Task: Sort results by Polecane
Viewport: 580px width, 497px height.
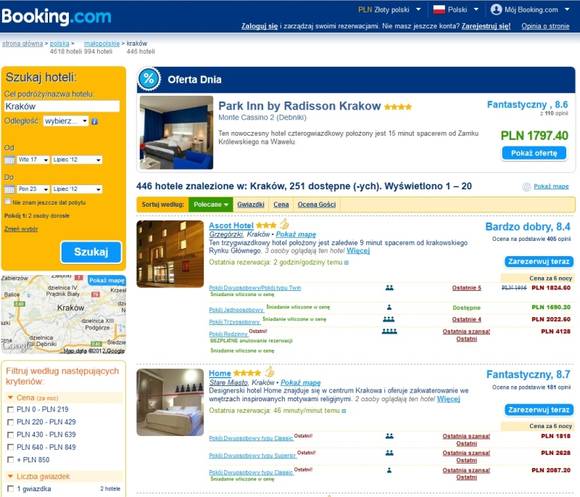Action: [211, 204]
